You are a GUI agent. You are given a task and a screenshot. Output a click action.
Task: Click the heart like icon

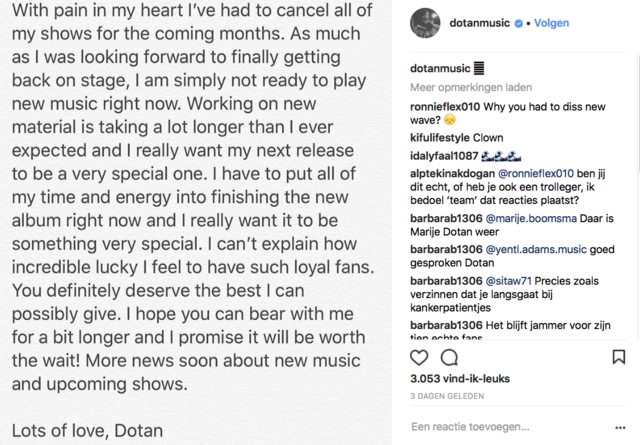422,357
